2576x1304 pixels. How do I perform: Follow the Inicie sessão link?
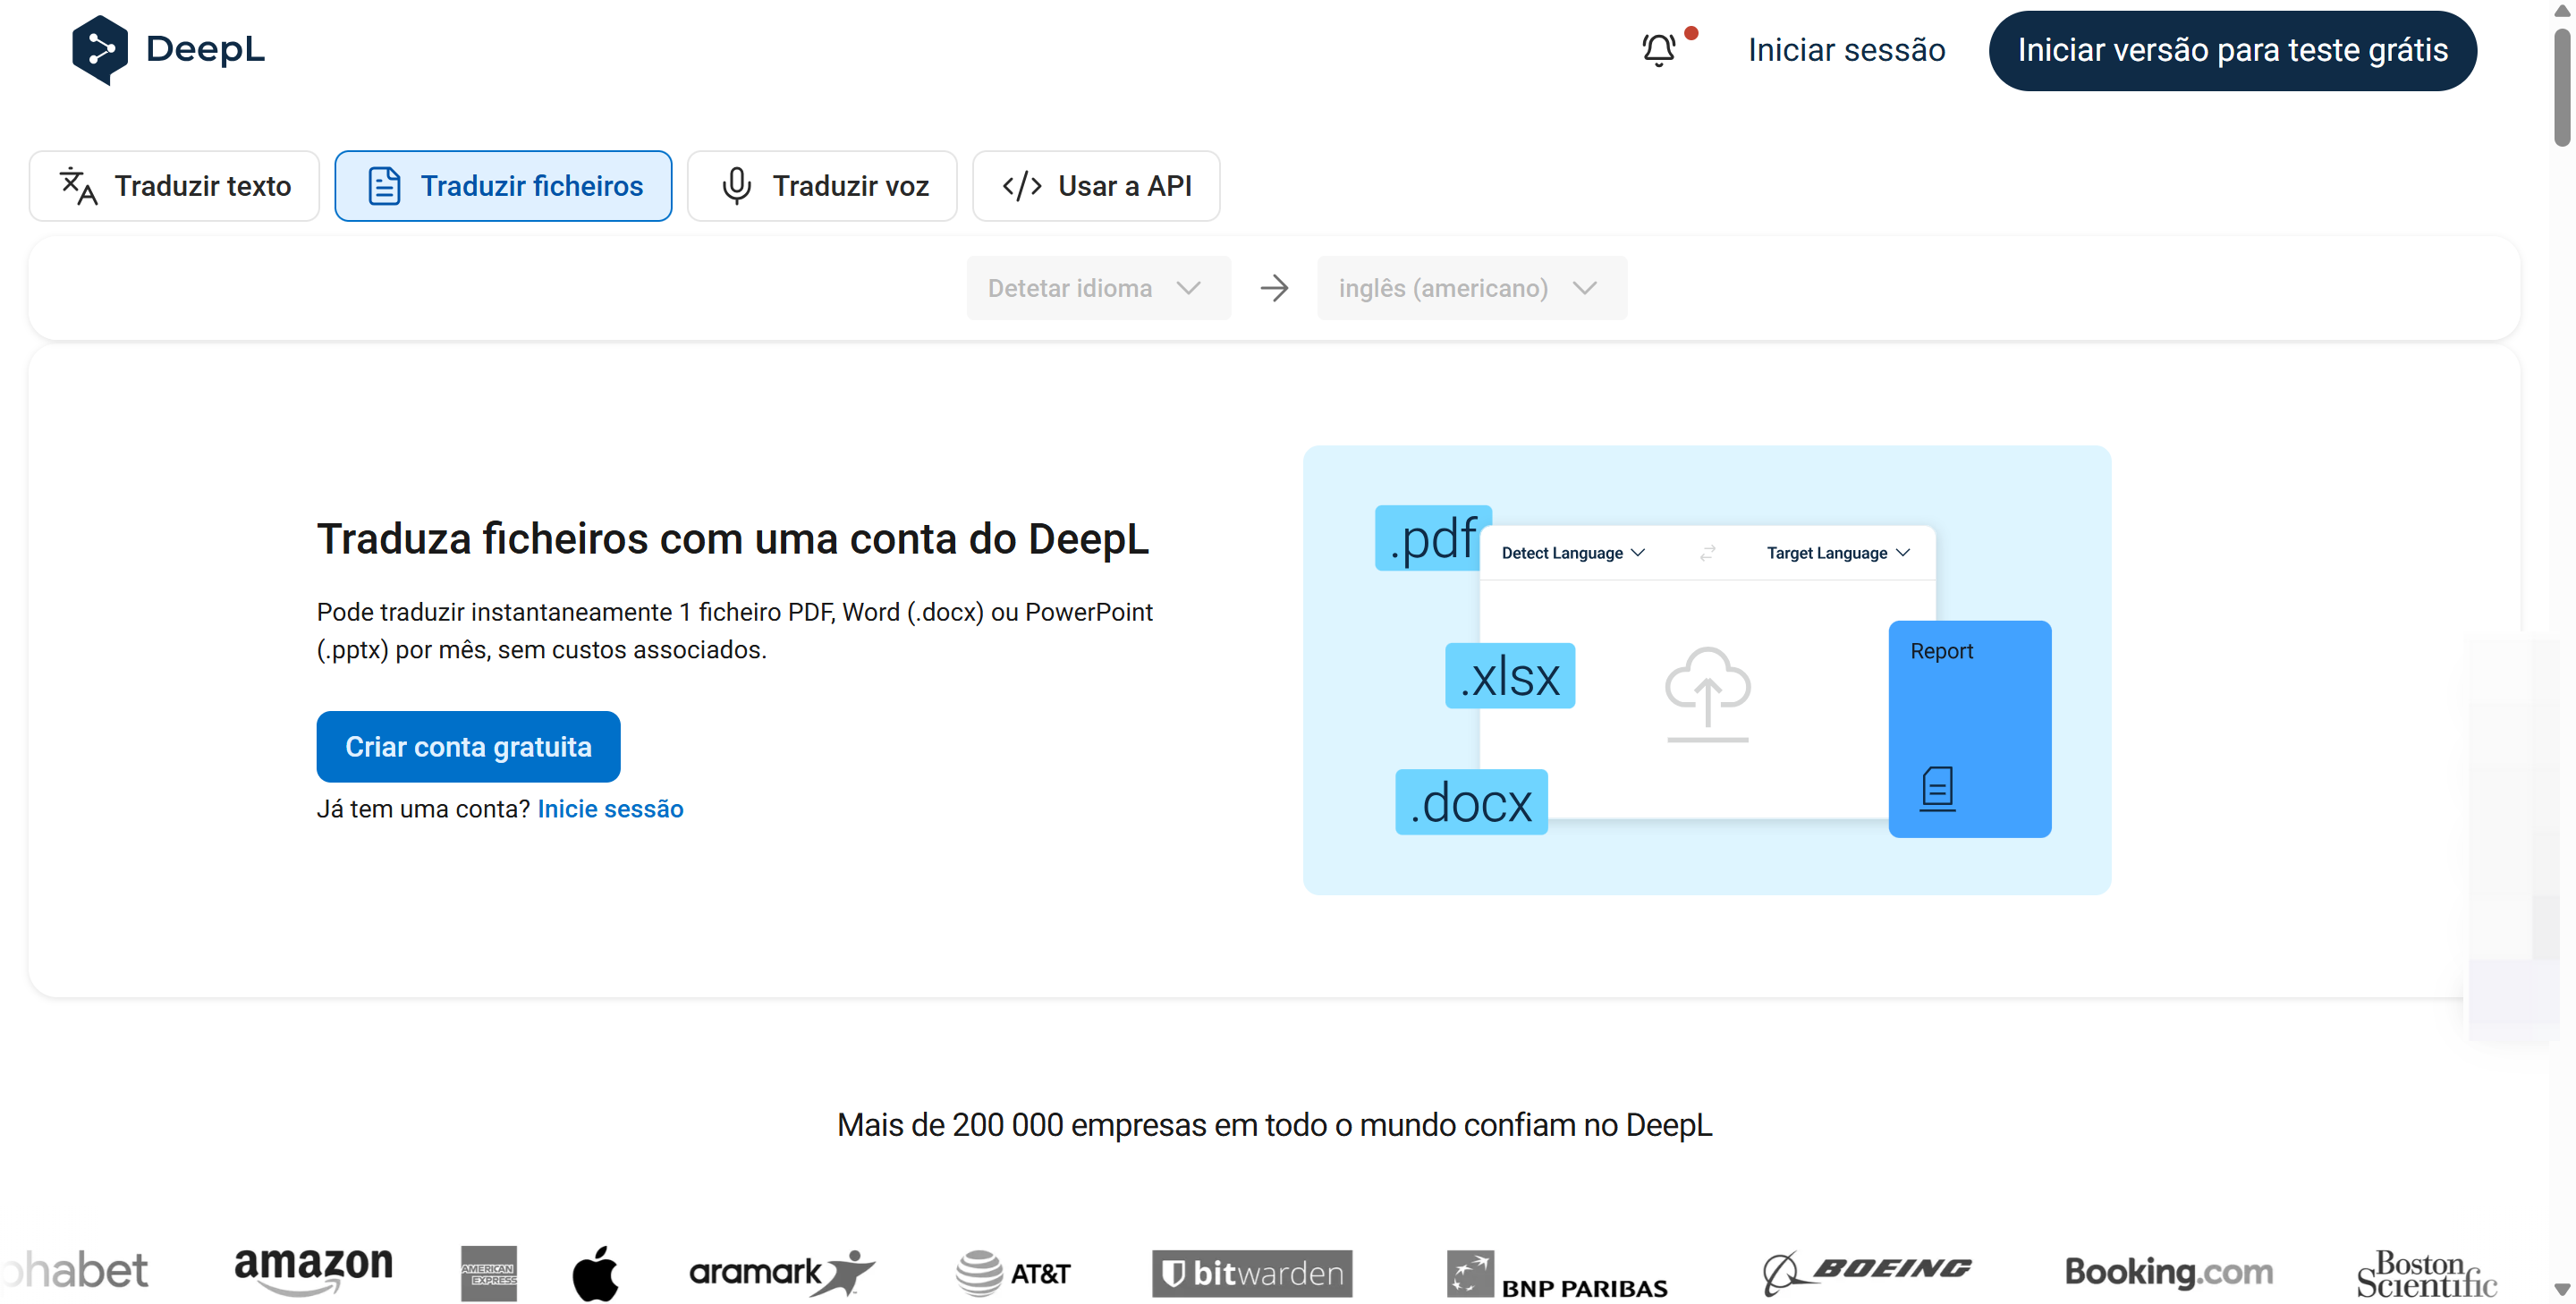coord(610,808)
